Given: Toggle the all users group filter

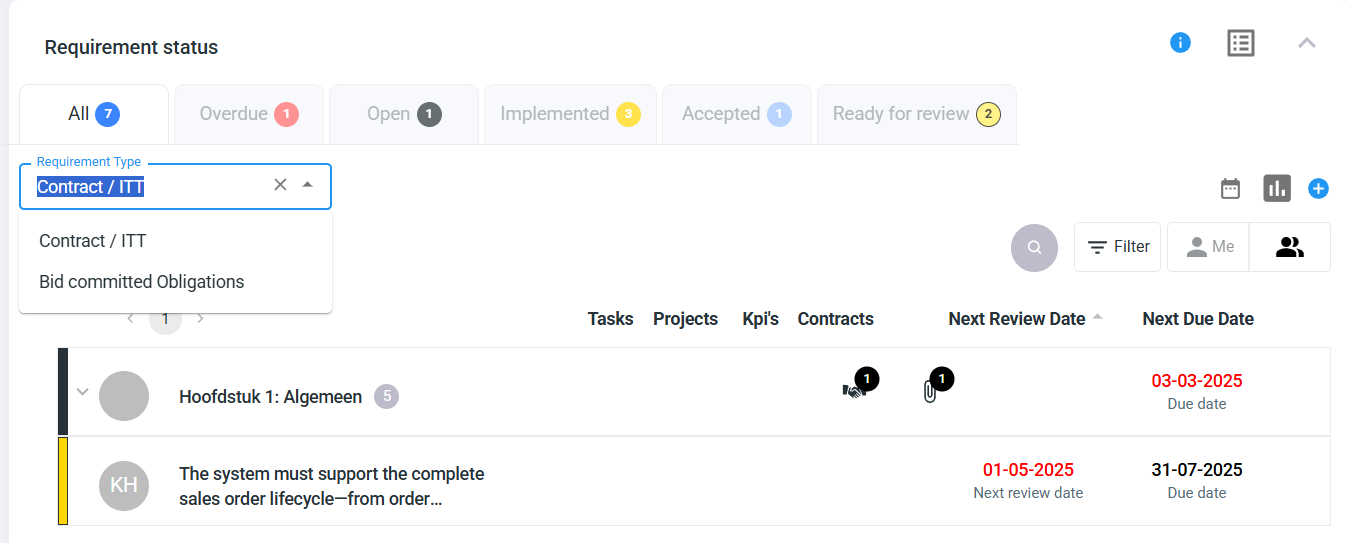Looking at the screenshot, I should pyautogui.click(x=1290, y=247).
